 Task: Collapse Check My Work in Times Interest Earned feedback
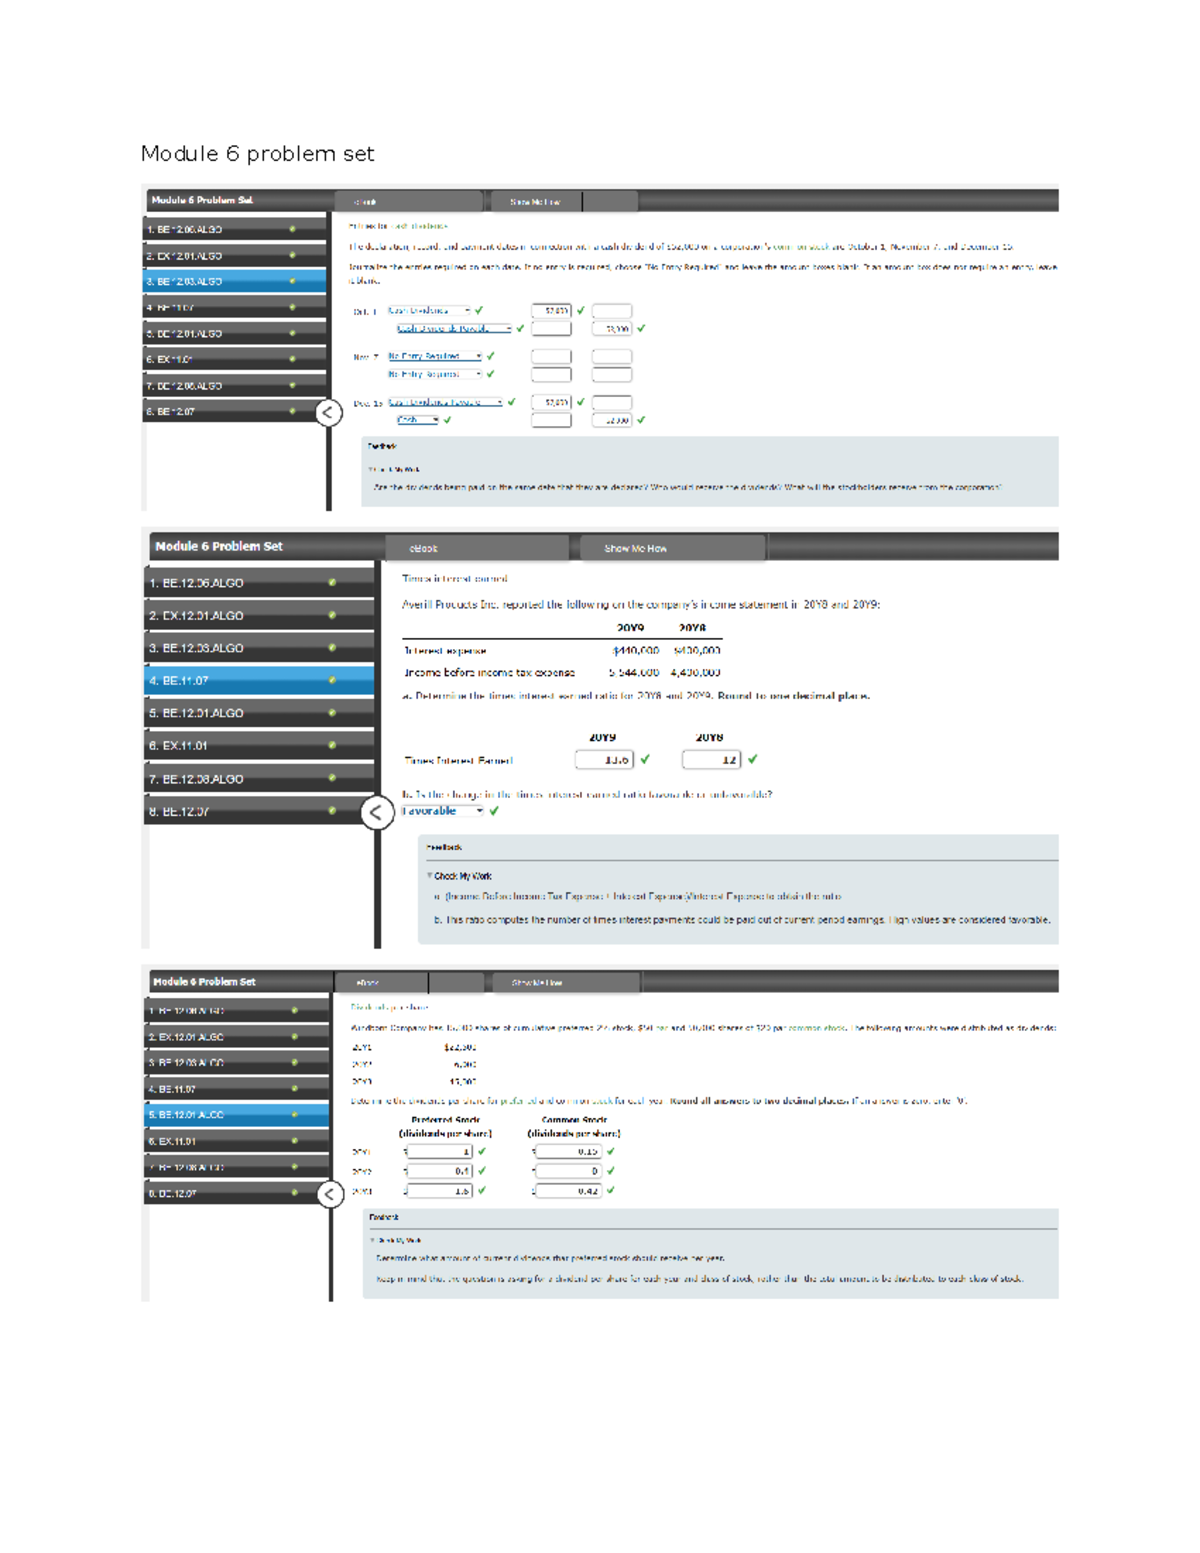[430, 876]
